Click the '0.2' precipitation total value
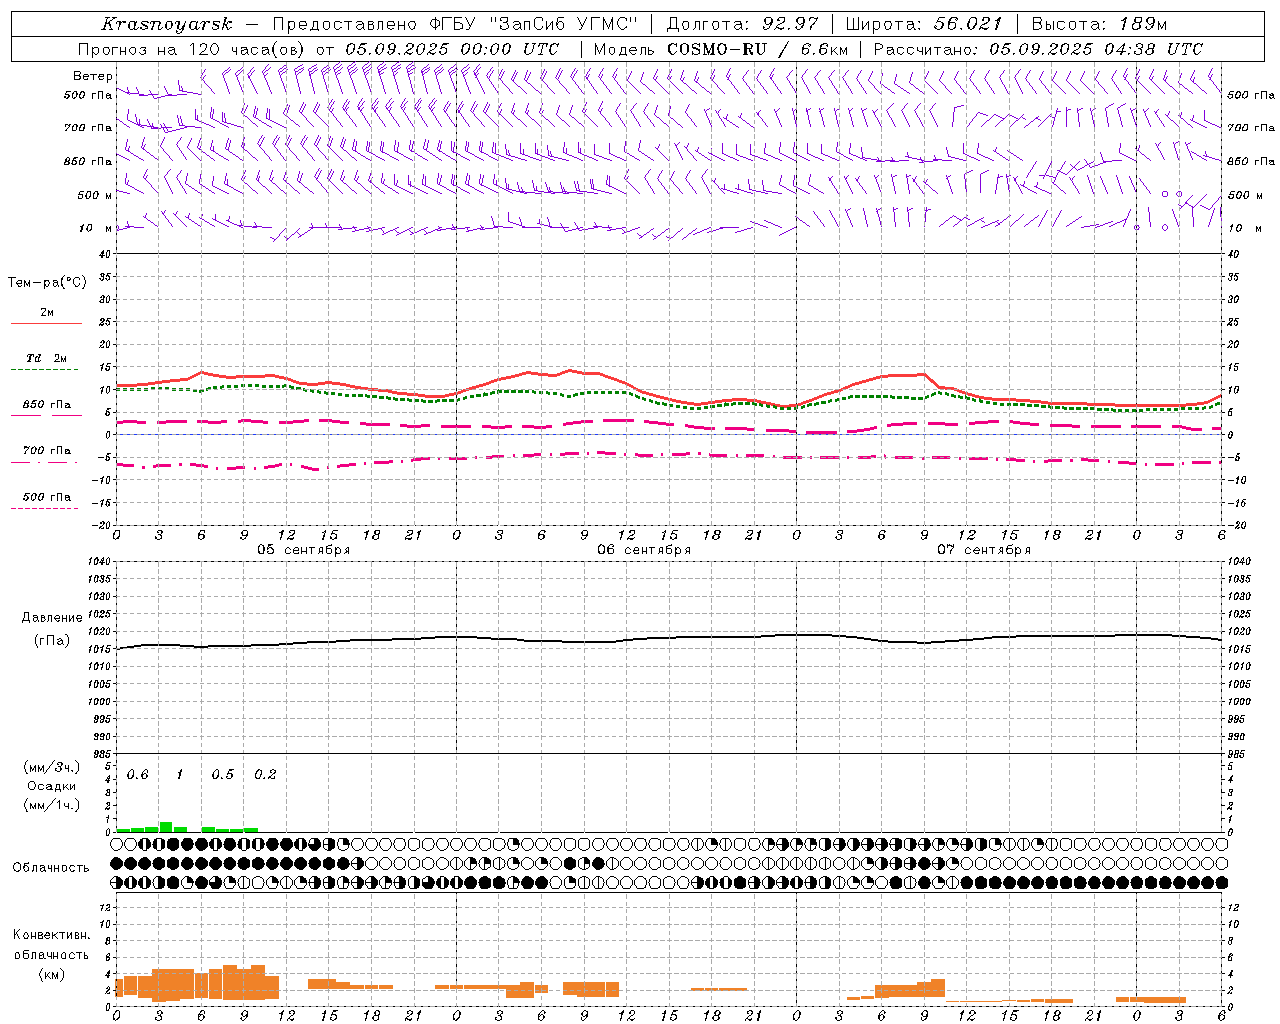 pyautogui.click(x=265, y=775)
